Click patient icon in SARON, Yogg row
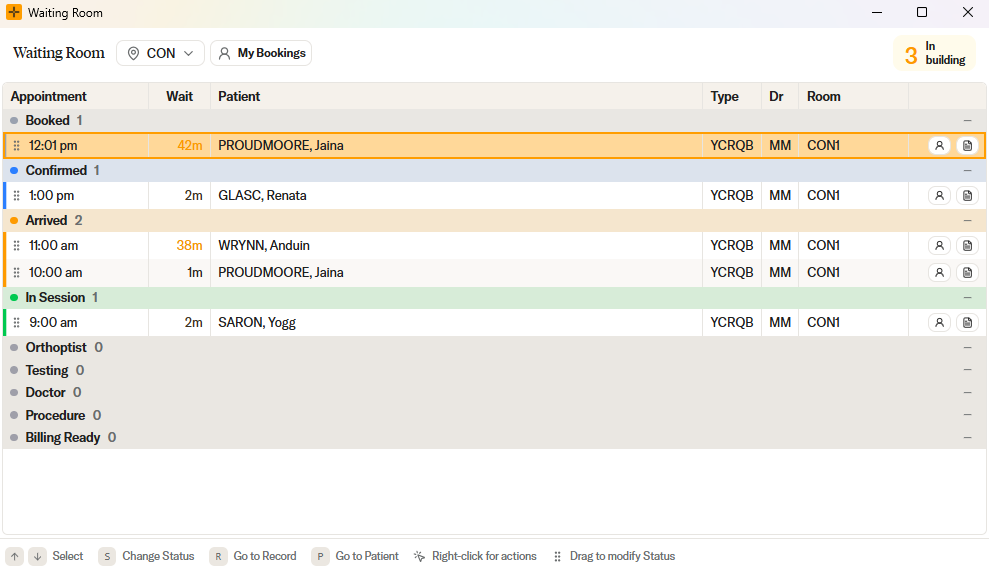This screenshot has width=989, height=571. [x=939, y=322]
